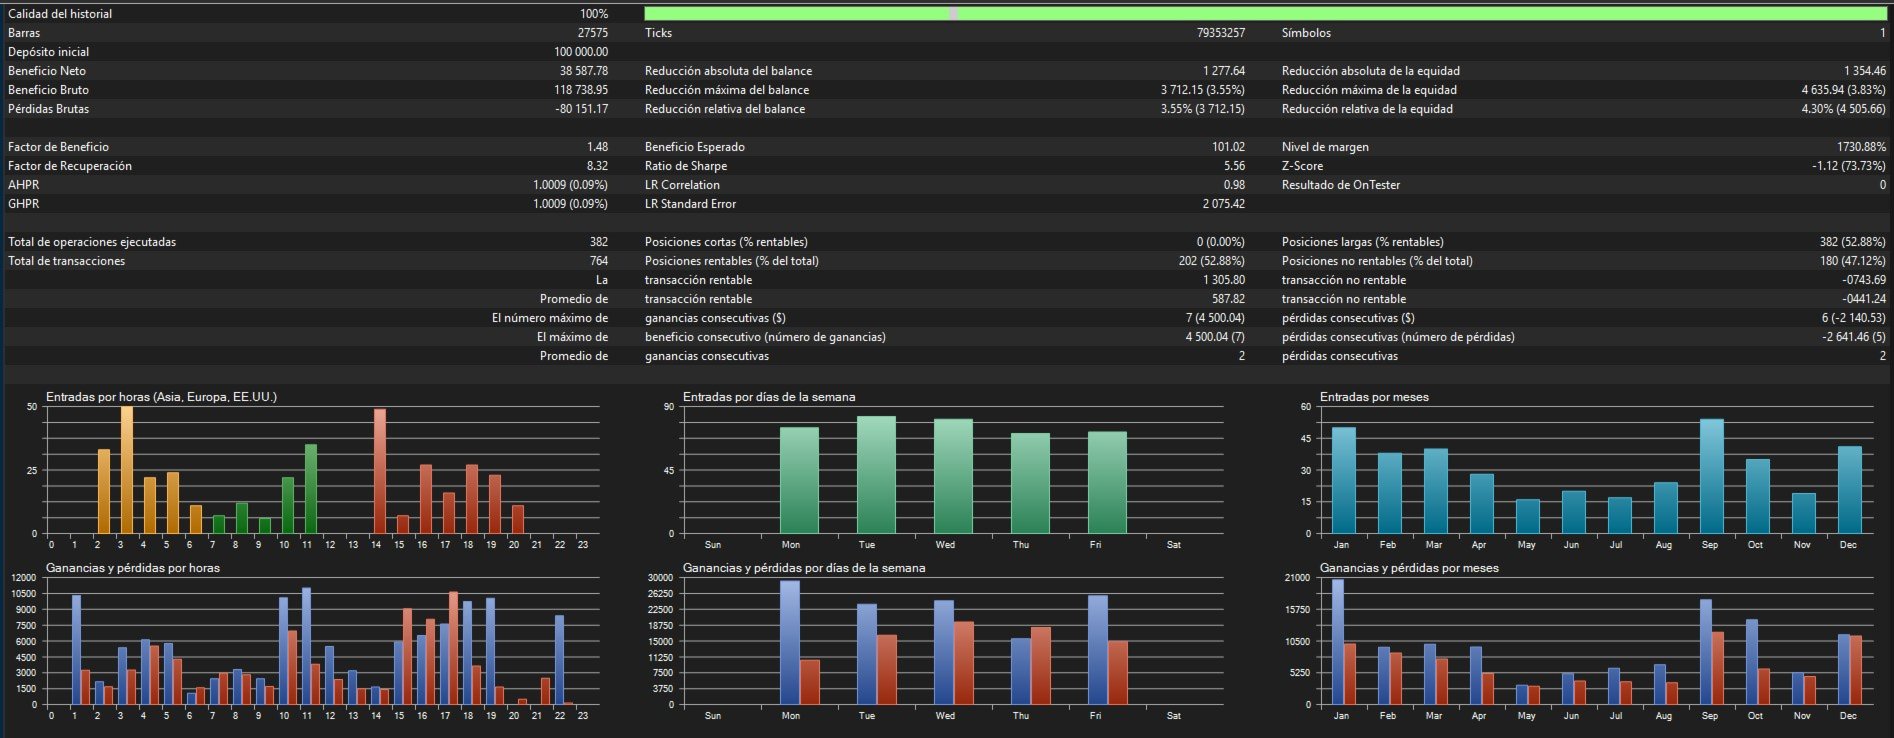Select the hour 14 bar in Entradas por horas
This screenshot has height=738, width=1894.
[x=379, y=471]
